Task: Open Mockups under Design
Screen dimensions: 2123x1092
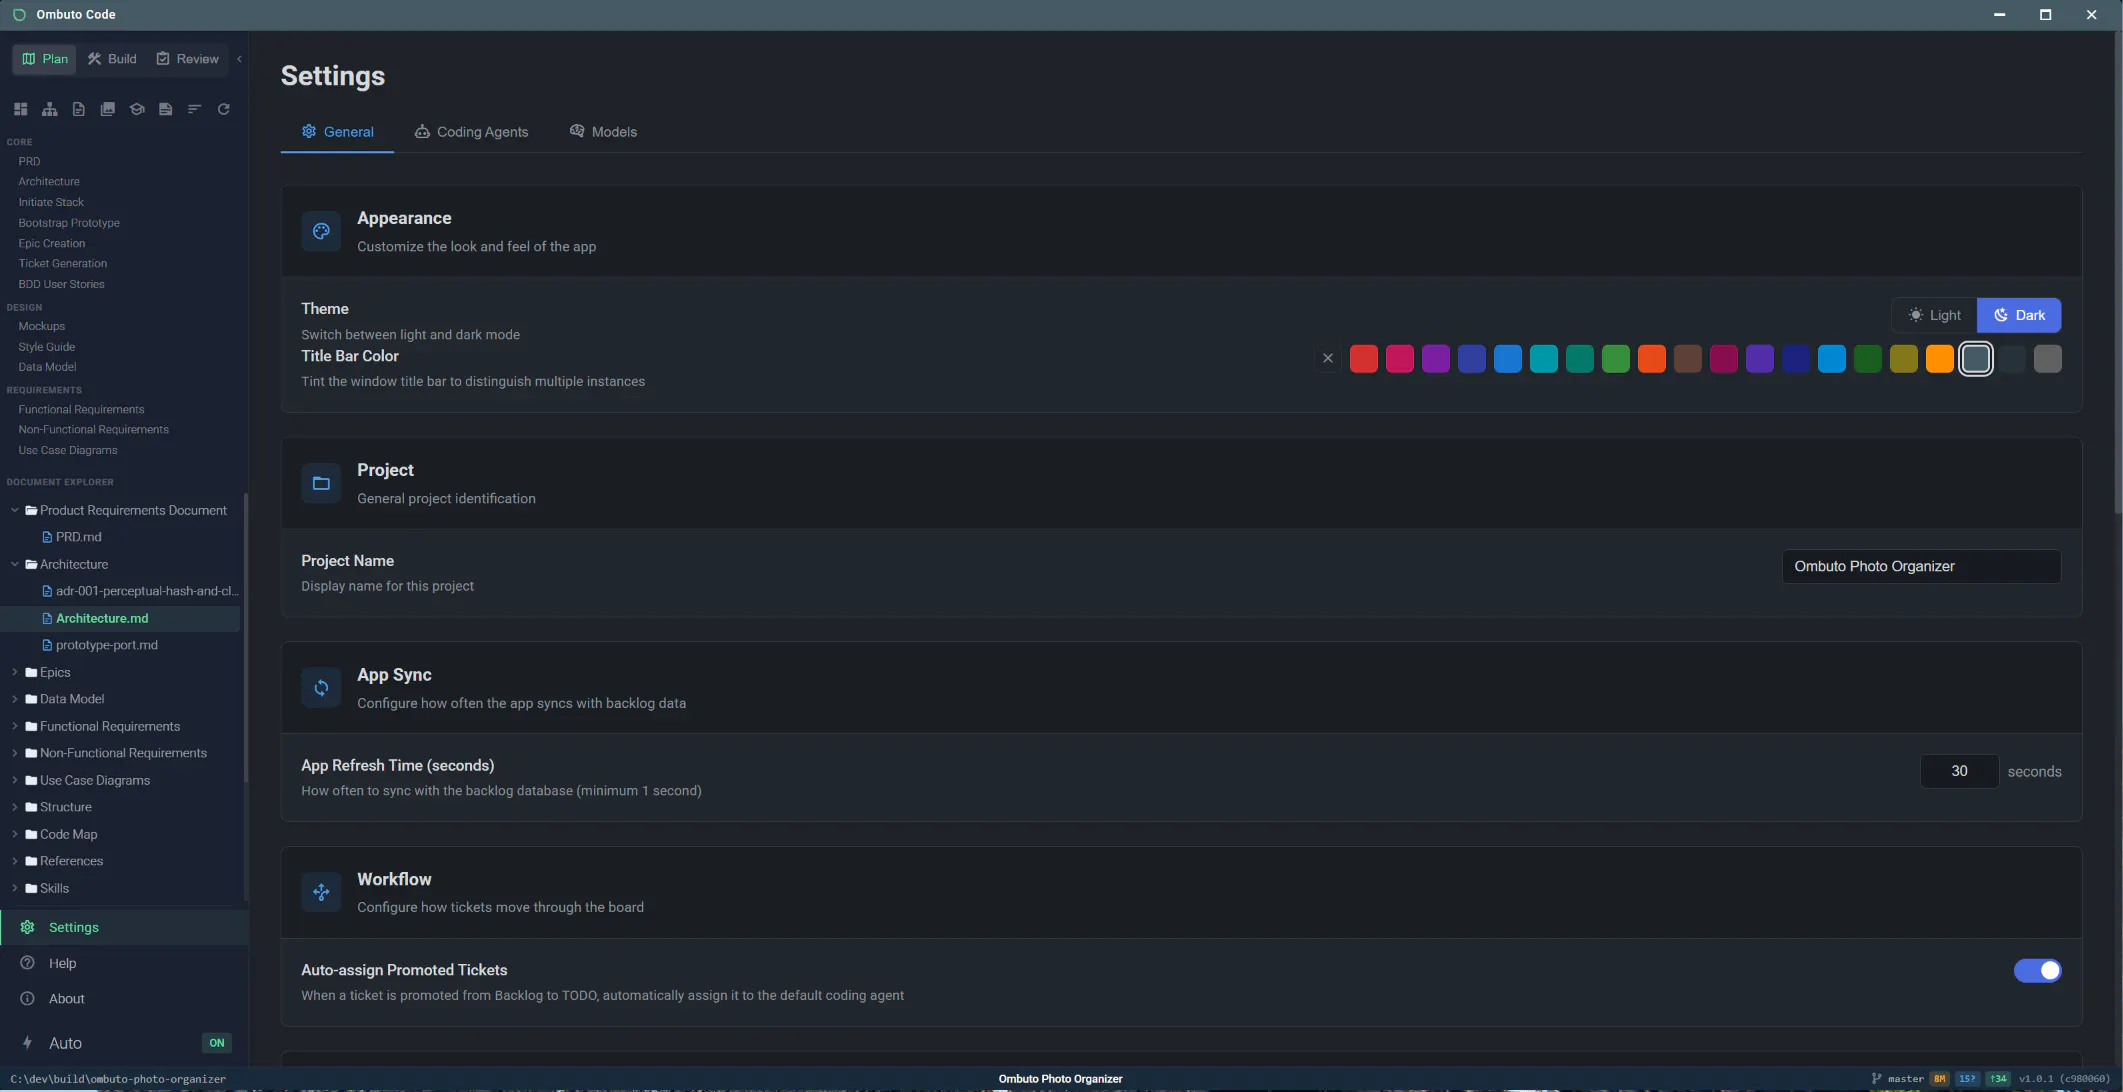Action: (41, 326)
